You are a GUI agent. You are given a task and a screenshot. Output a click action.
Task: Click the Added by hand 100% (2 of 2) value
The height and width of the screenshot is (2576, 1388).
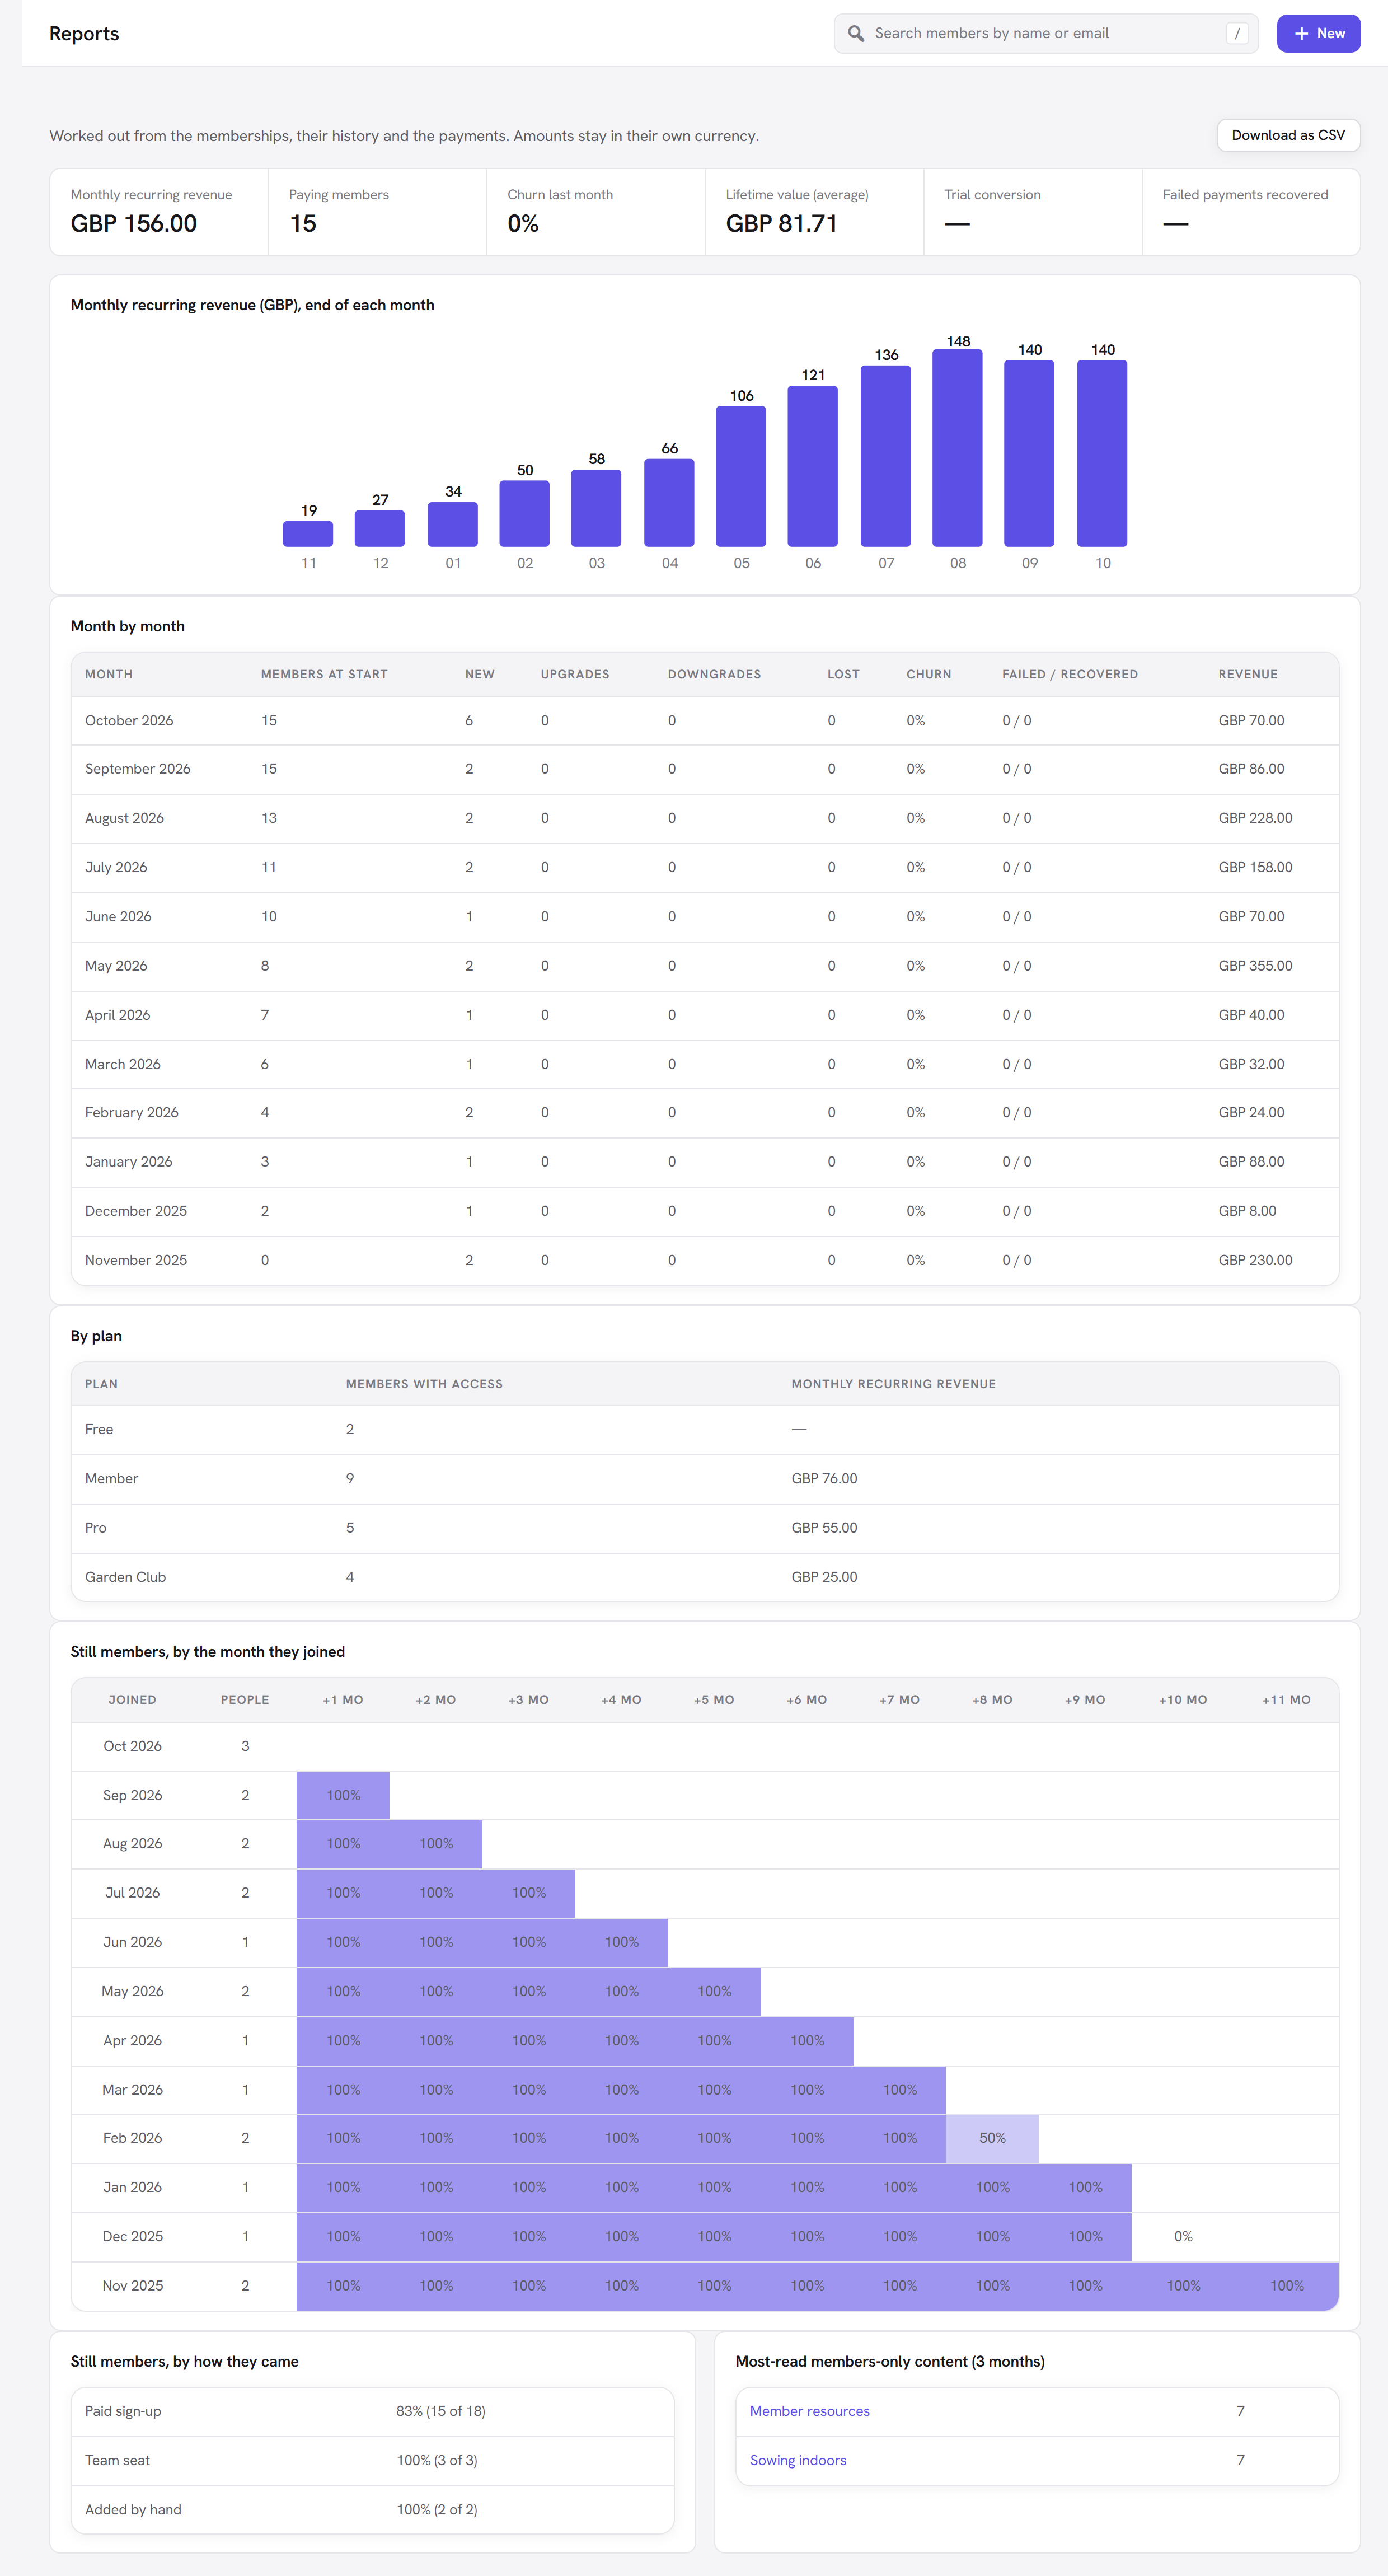coord(437,2509)
